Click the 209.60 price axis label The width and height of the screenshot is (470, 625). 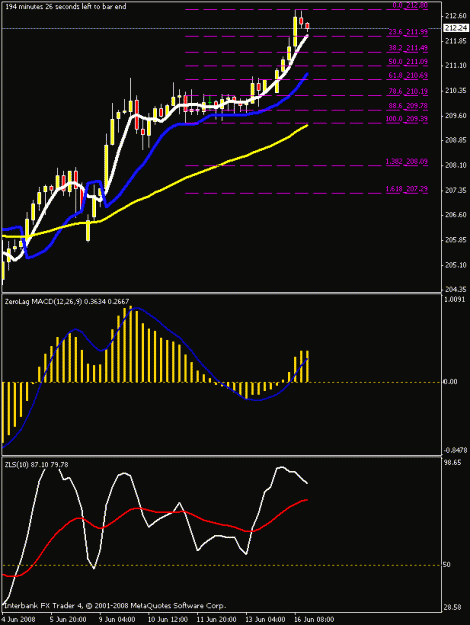click(x=456, y=116)
